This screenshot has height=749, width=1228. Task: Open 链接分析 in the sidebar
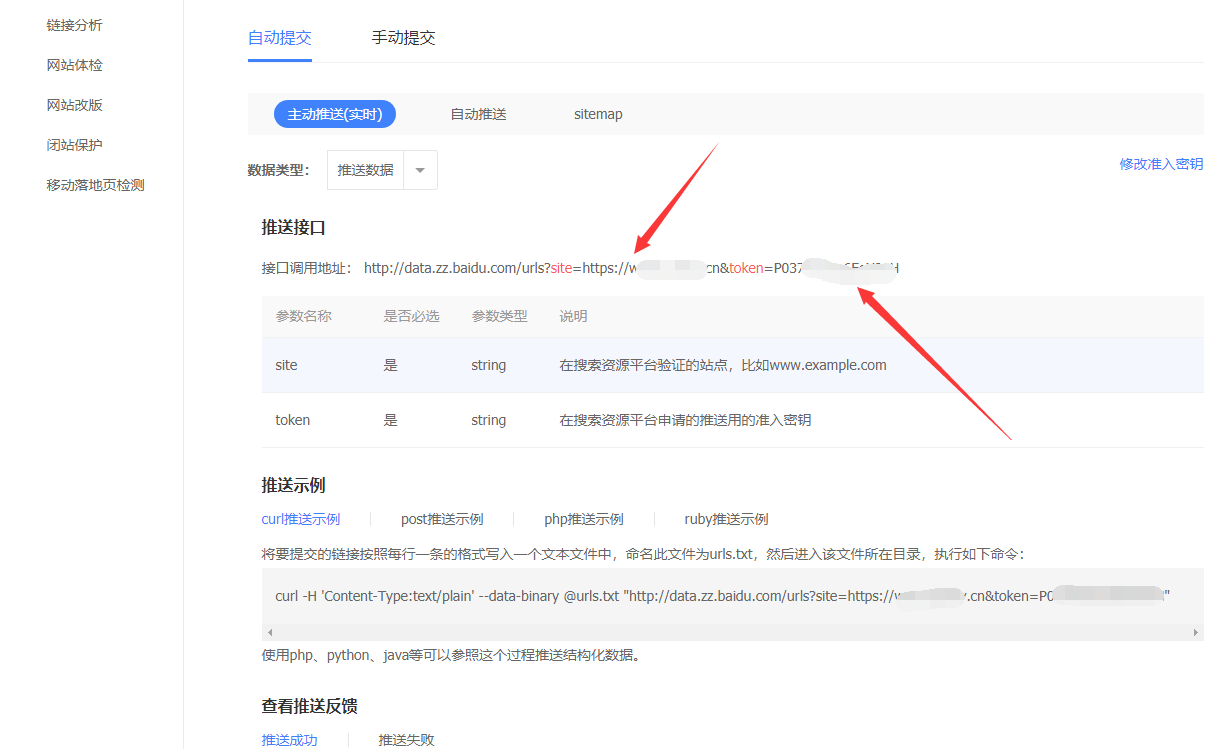[x=74, y=25]
